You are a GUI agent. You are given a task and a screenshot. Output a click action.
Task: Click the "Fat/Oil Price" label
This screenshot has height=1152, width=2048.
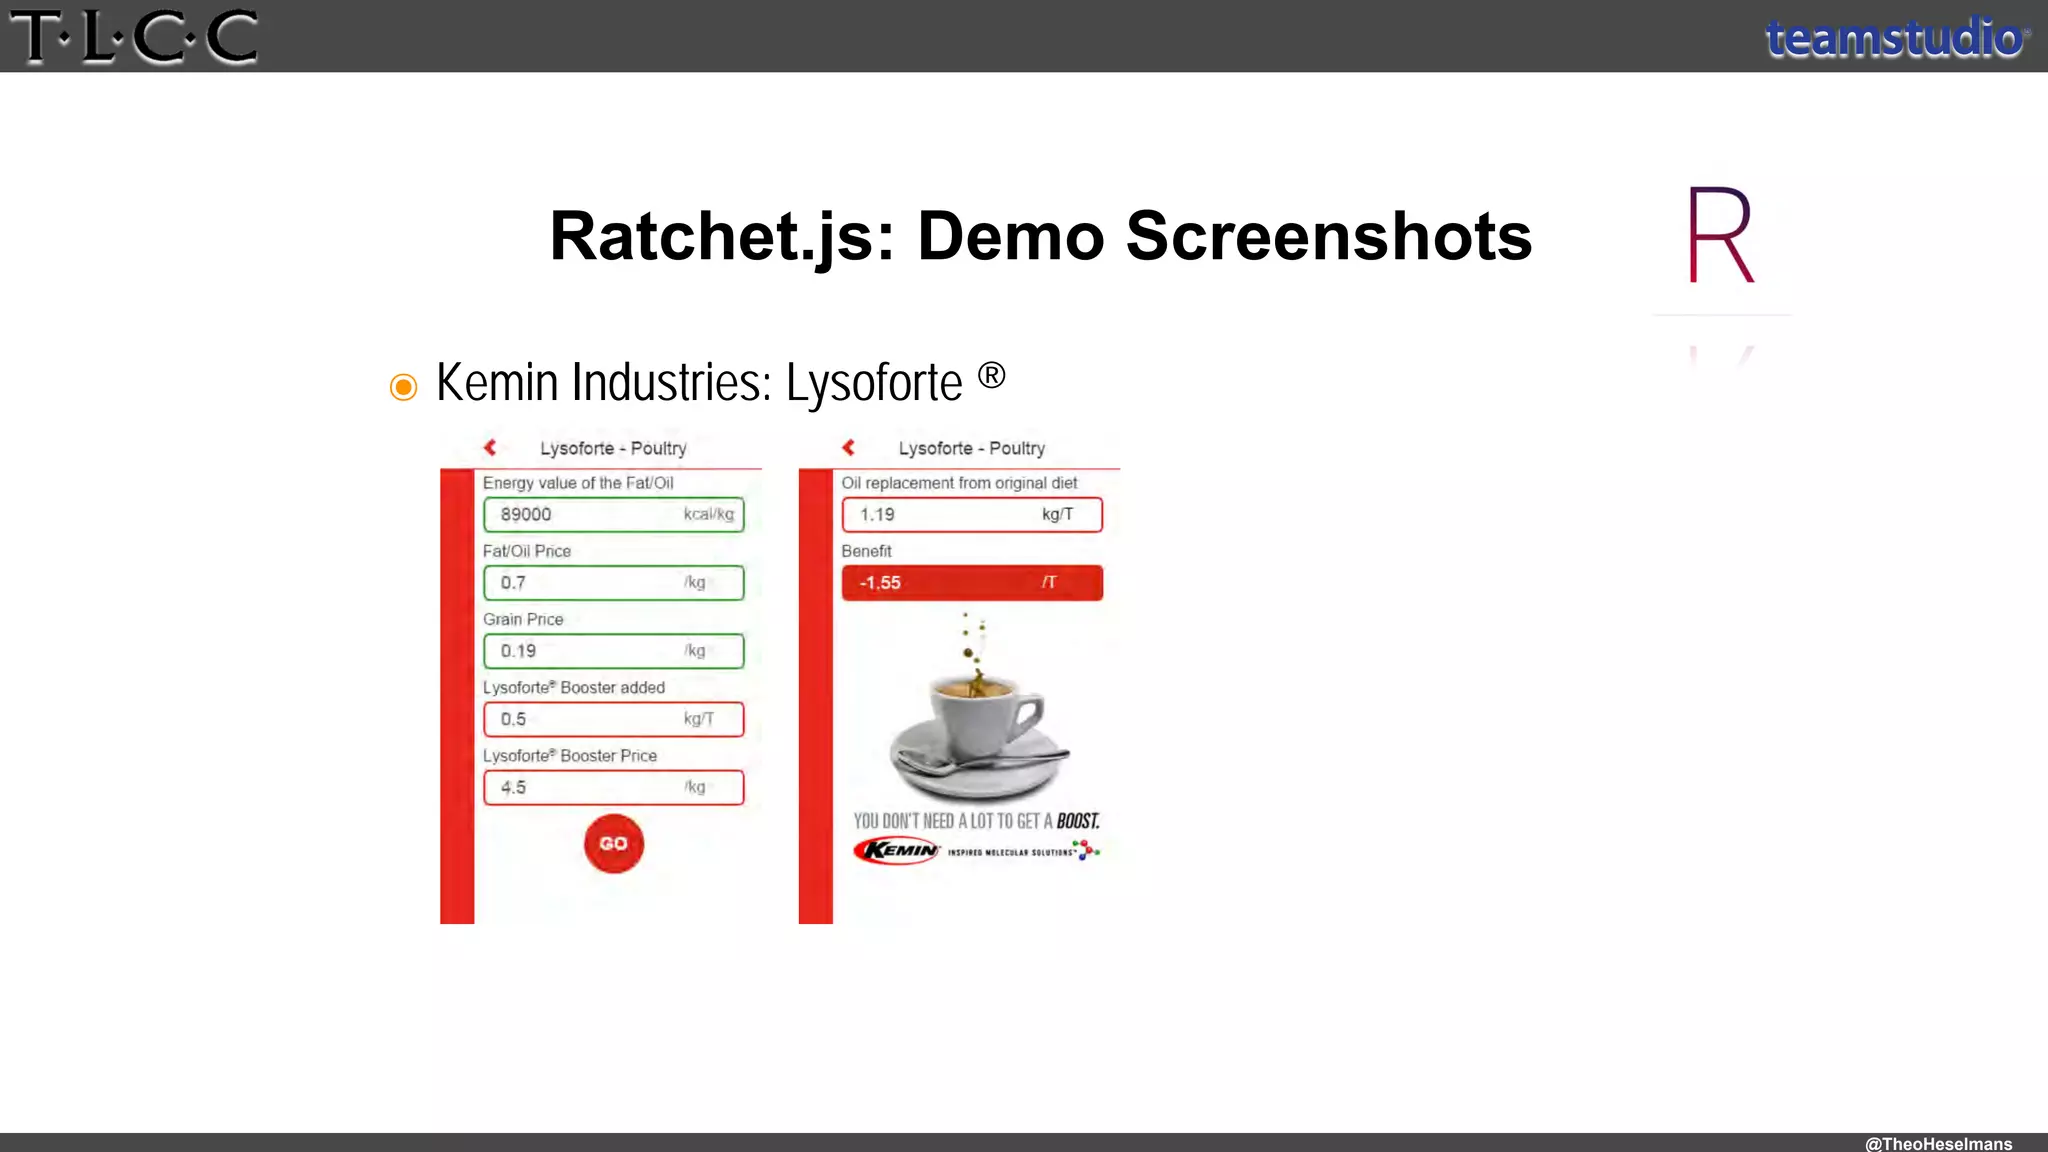coord(527,551)
